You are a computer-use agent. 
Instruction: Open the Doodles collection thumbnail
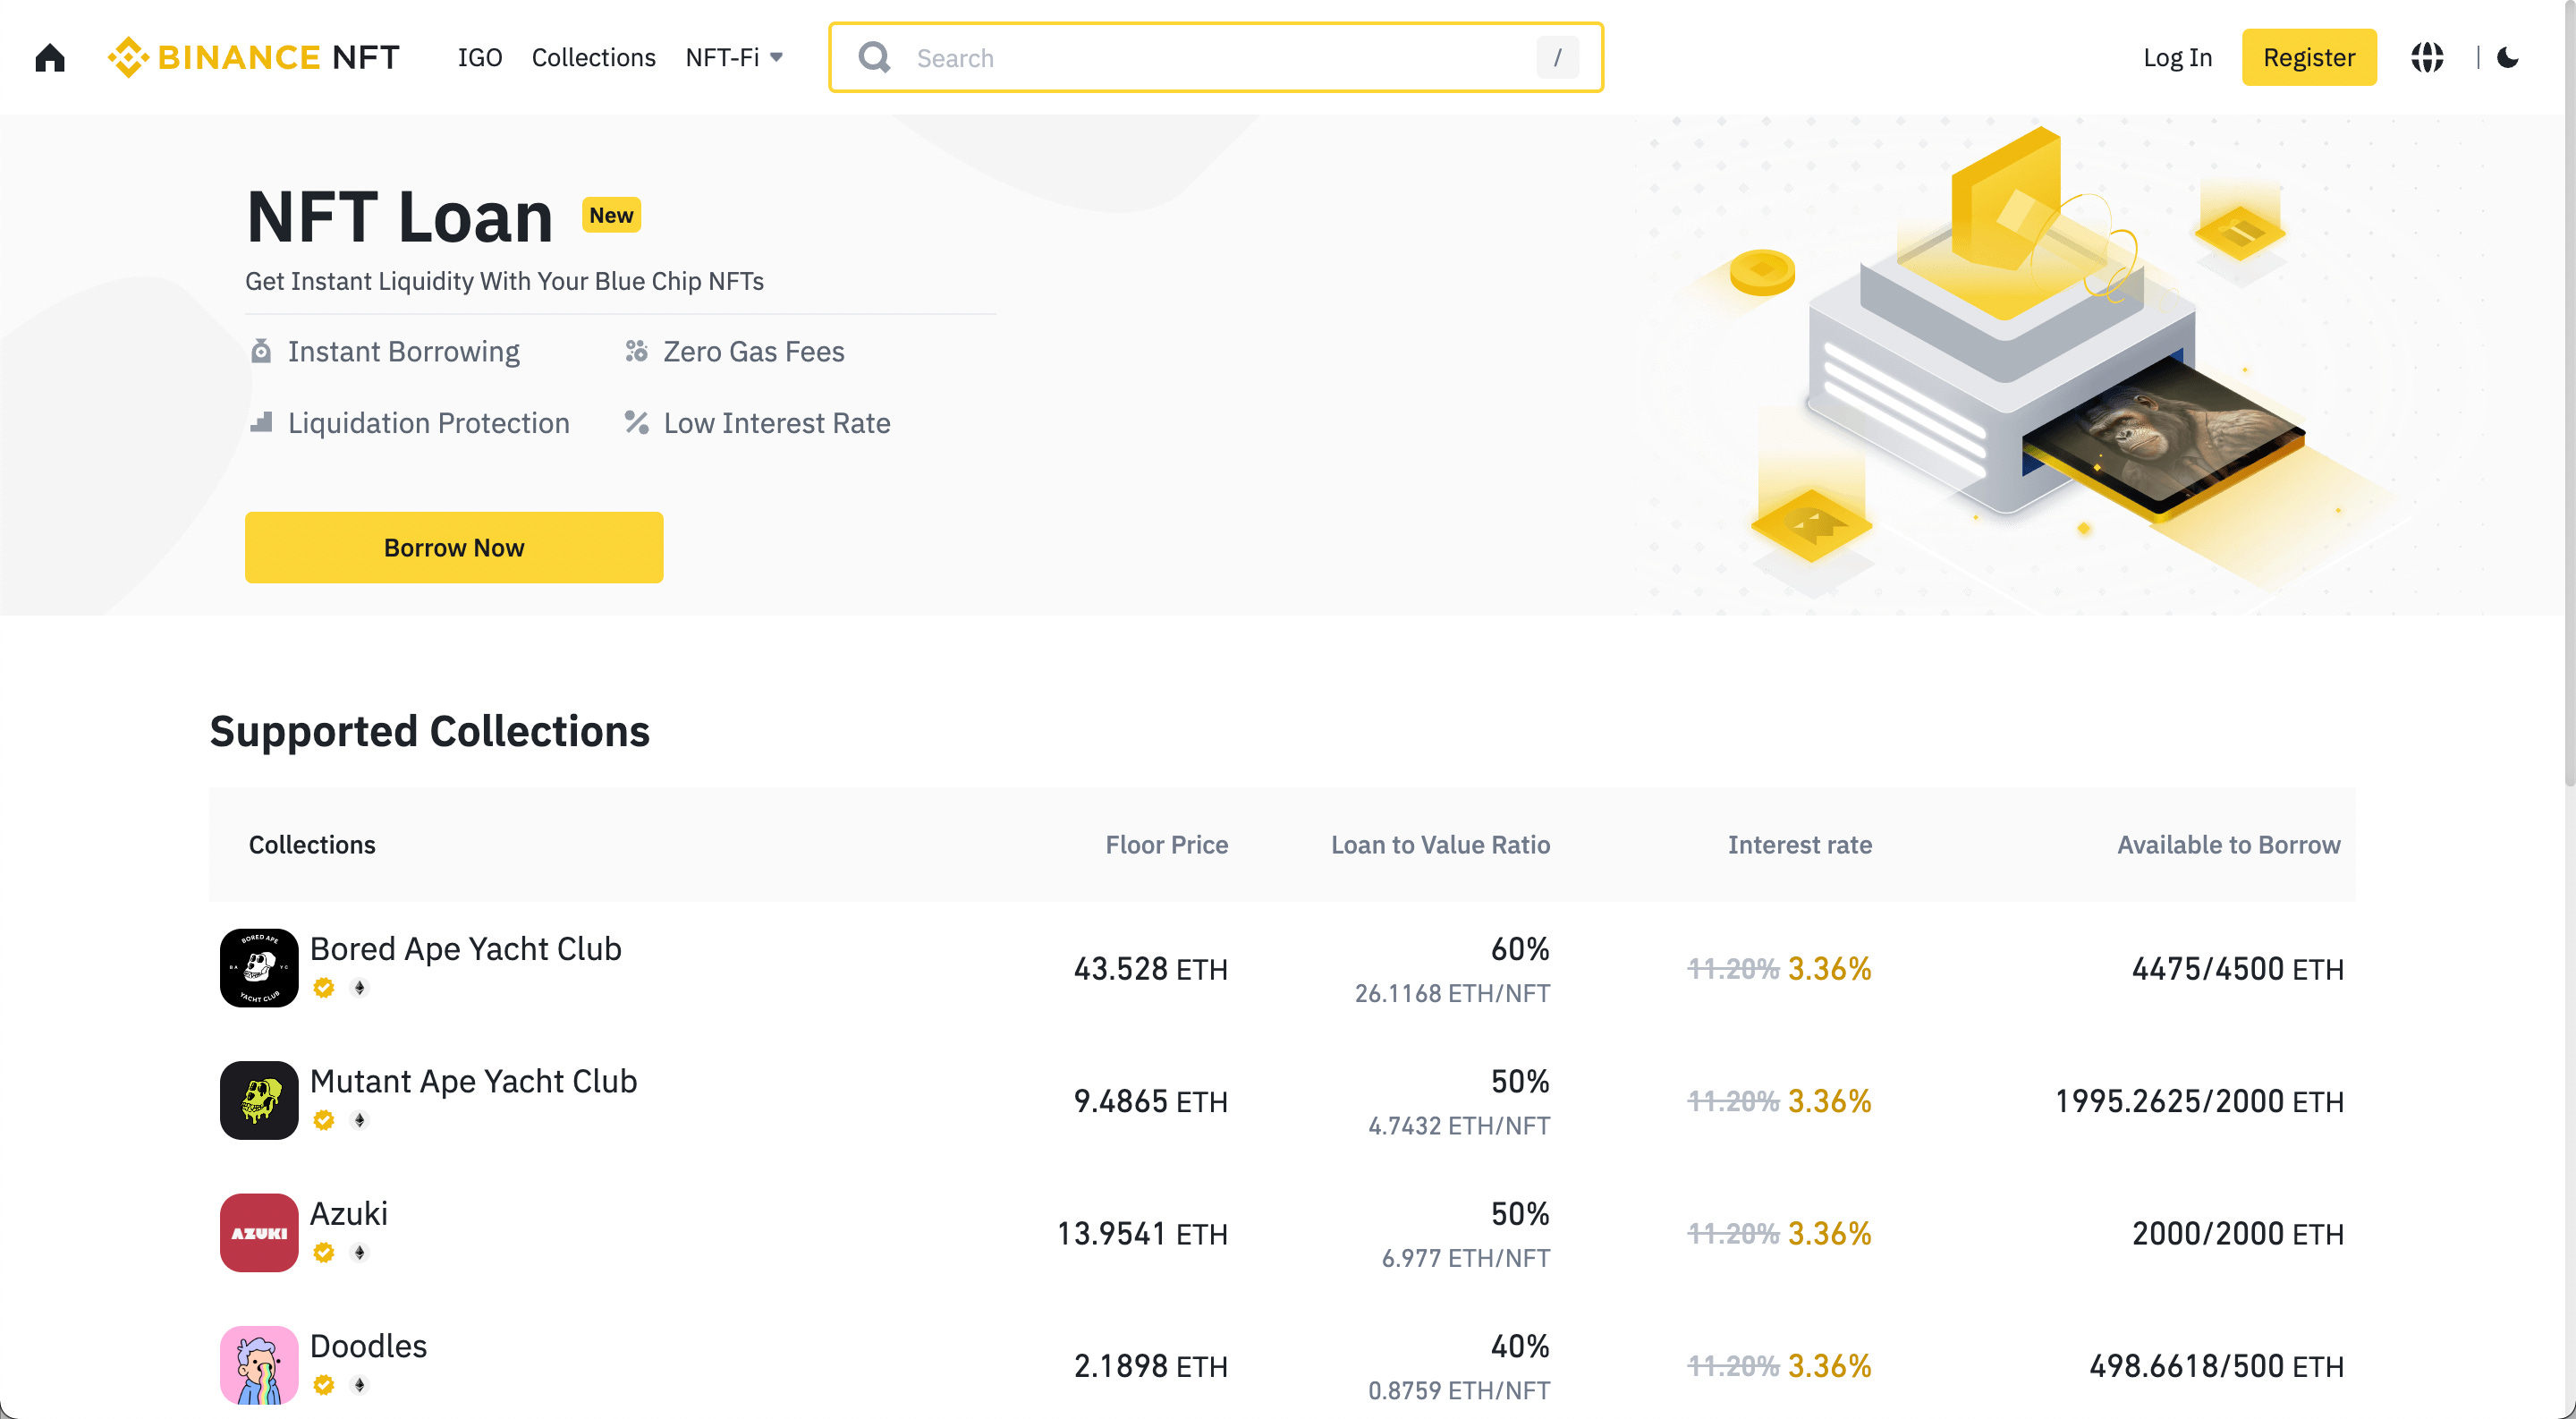259,1365
